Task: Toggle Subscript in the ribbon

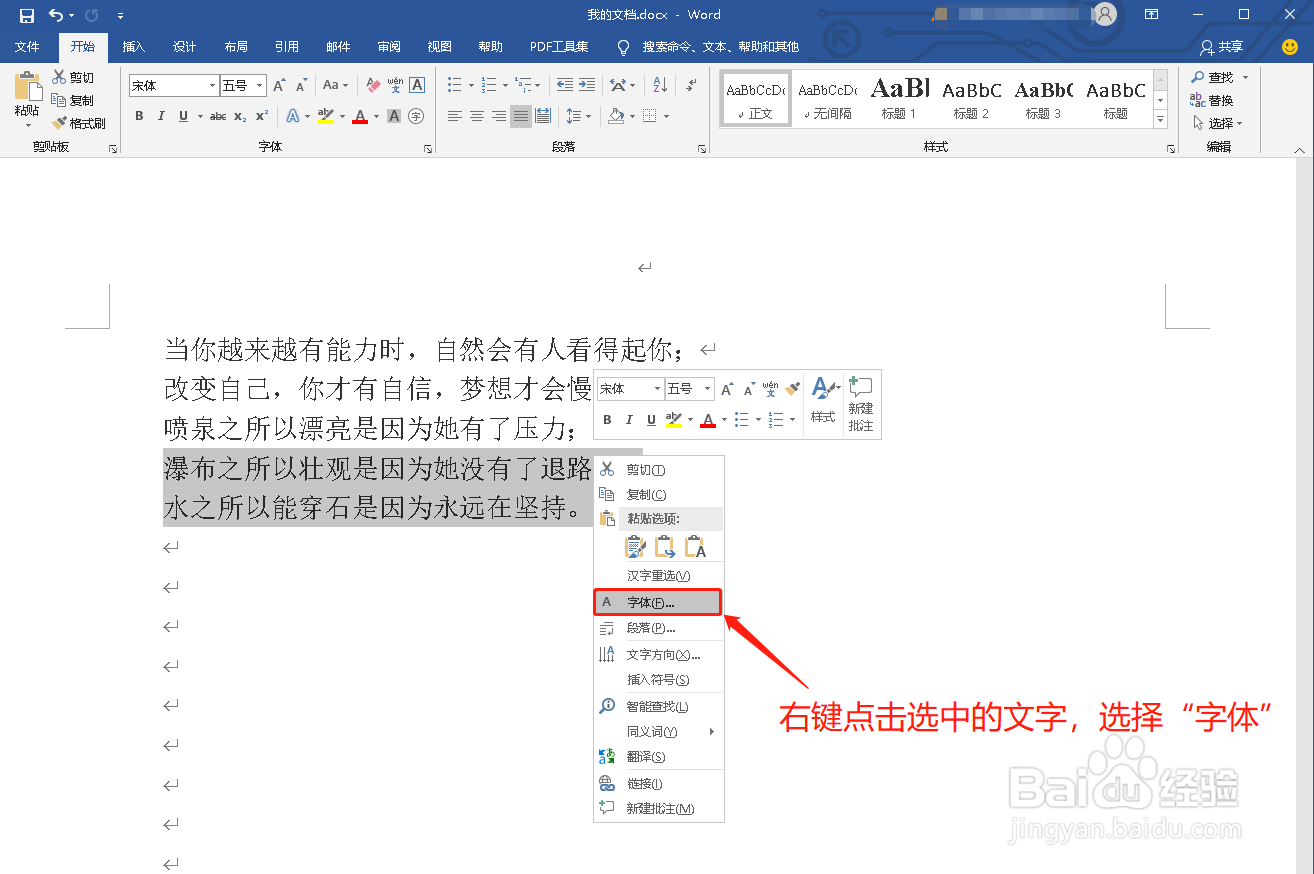Action: (x=240, y=116)
